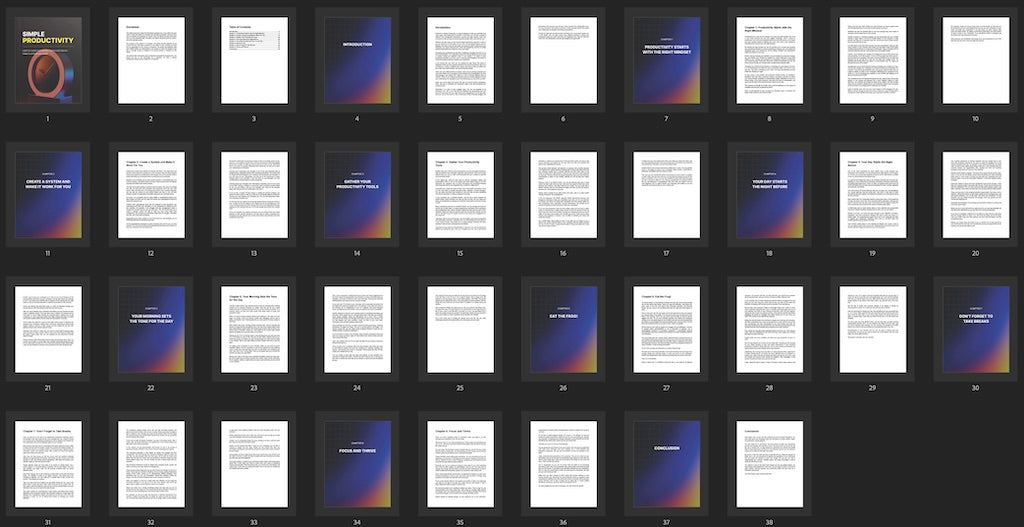
Task: Click the page 8 thumbnail with Chapter 1 text
Action: [769, 60]
